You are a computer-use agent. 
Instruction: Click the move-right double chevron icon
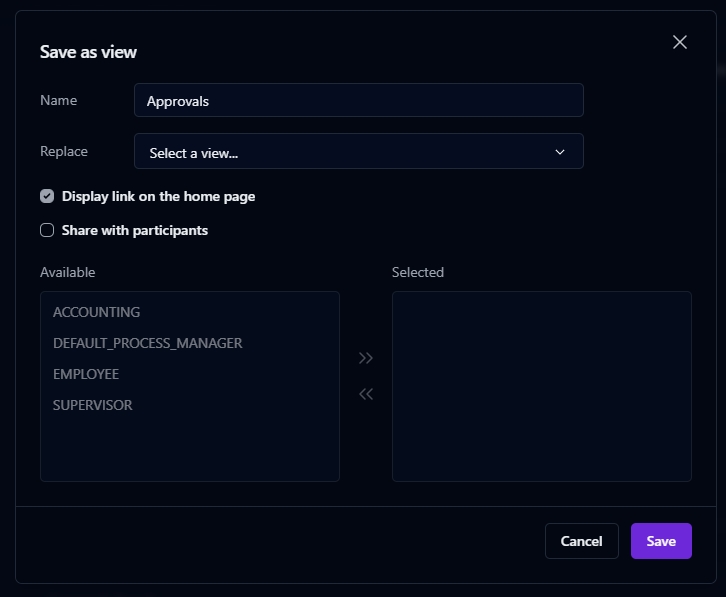(366, 358)
